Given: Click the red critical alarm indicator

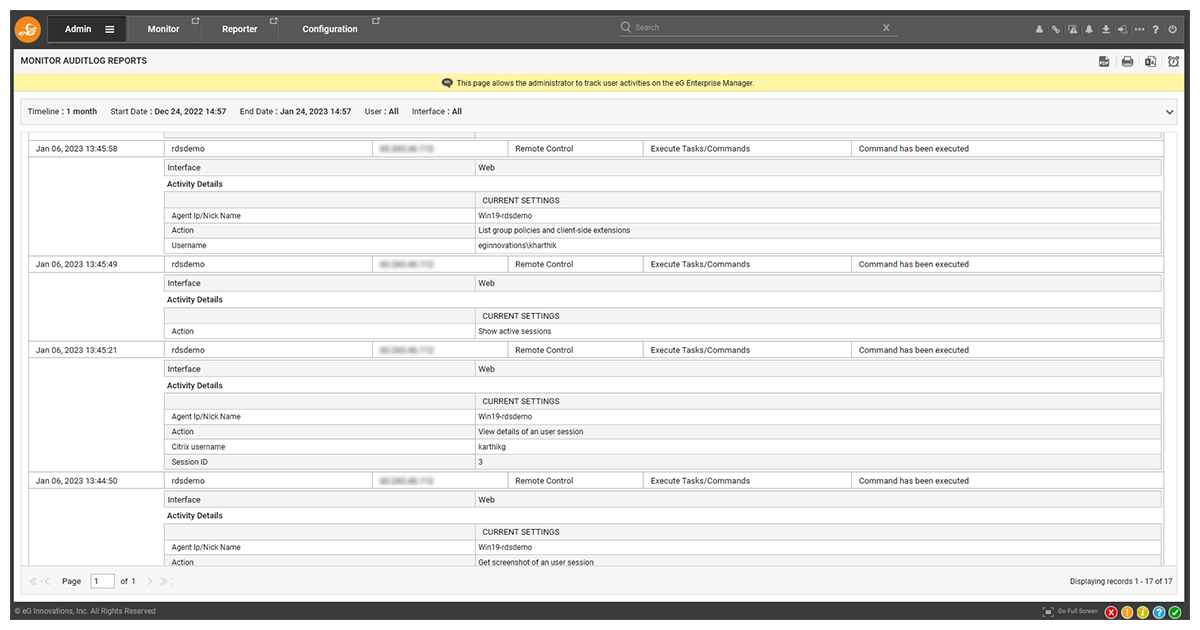Looking at the screenshot, I should [1111, 612].
